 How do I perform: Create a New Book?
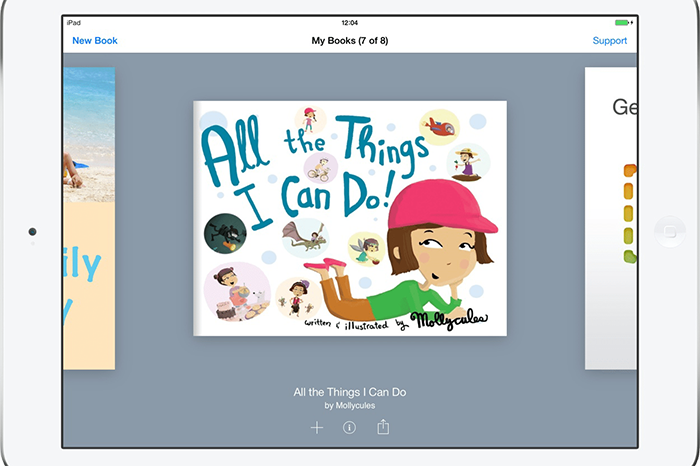point(95,41)
